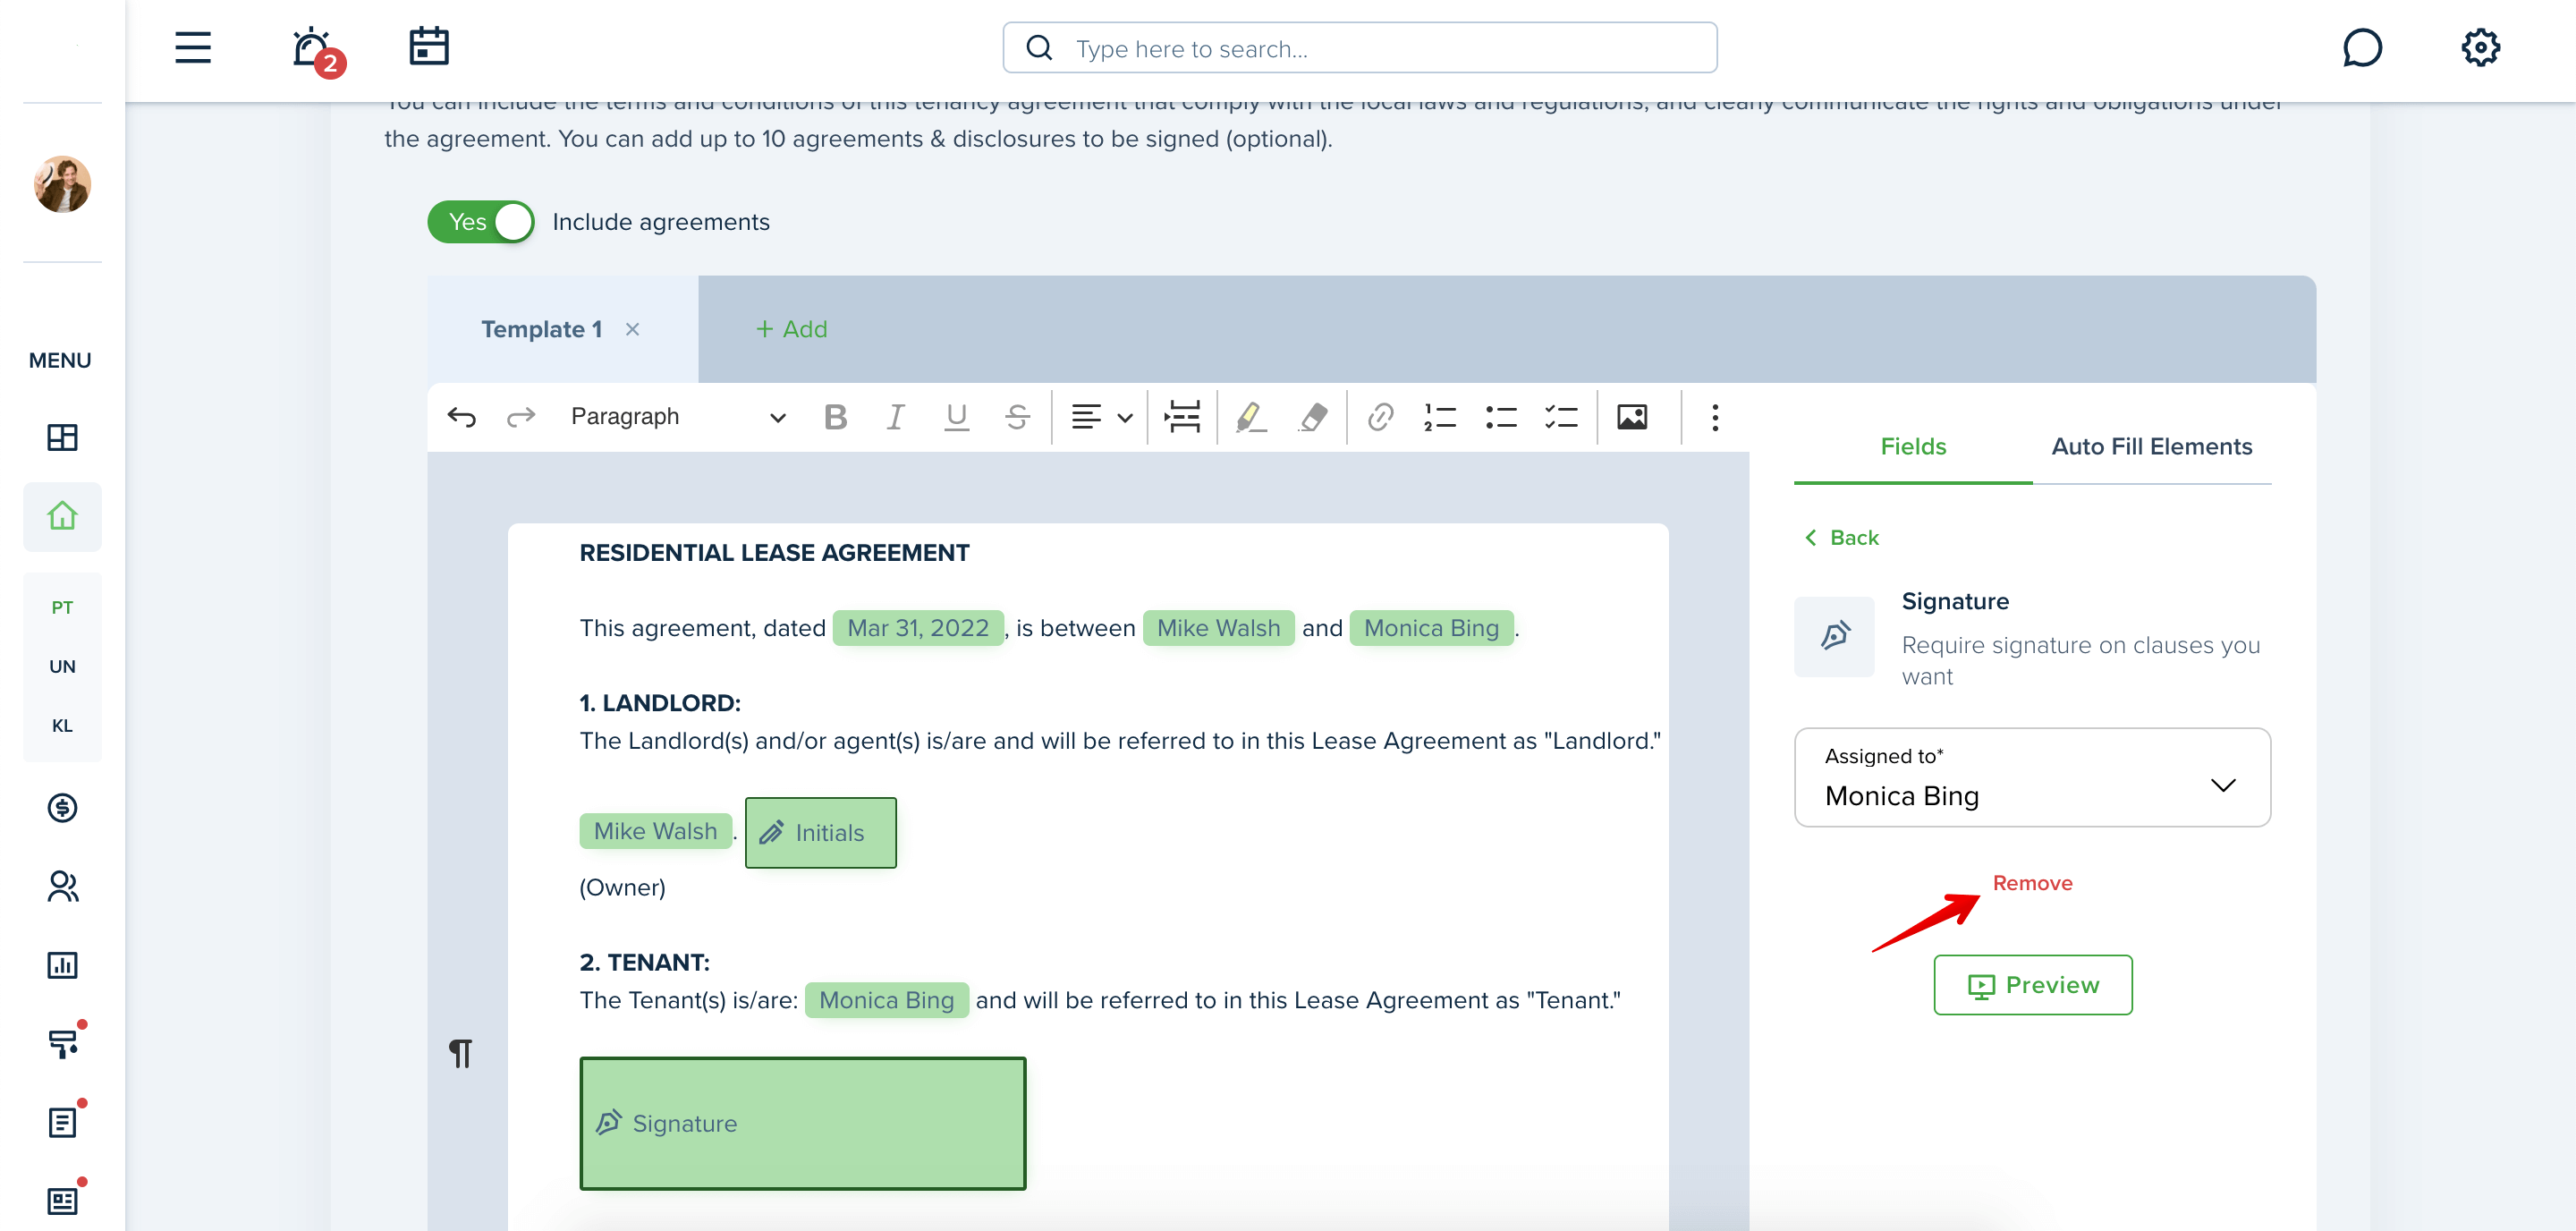This screenshot has height=1231, width=2576.
Task: Open the PT sidebar item
Action: pos(62,607)
